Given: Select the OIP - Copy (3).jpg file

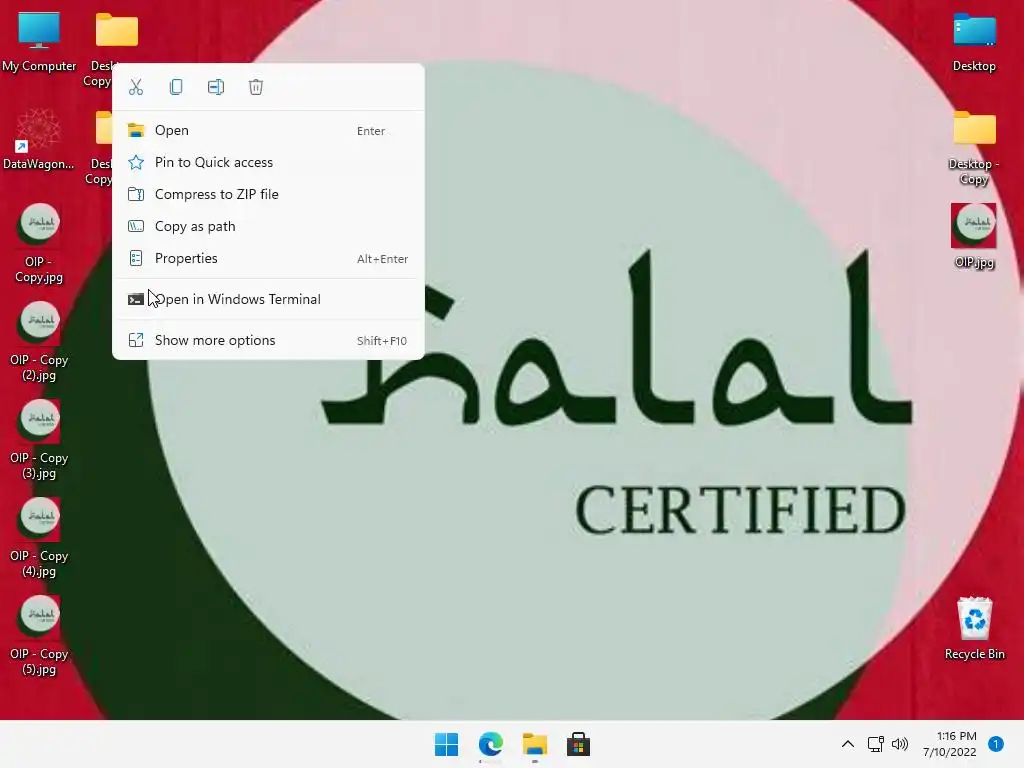Looking at the screenshot, I should coord(39,440).
